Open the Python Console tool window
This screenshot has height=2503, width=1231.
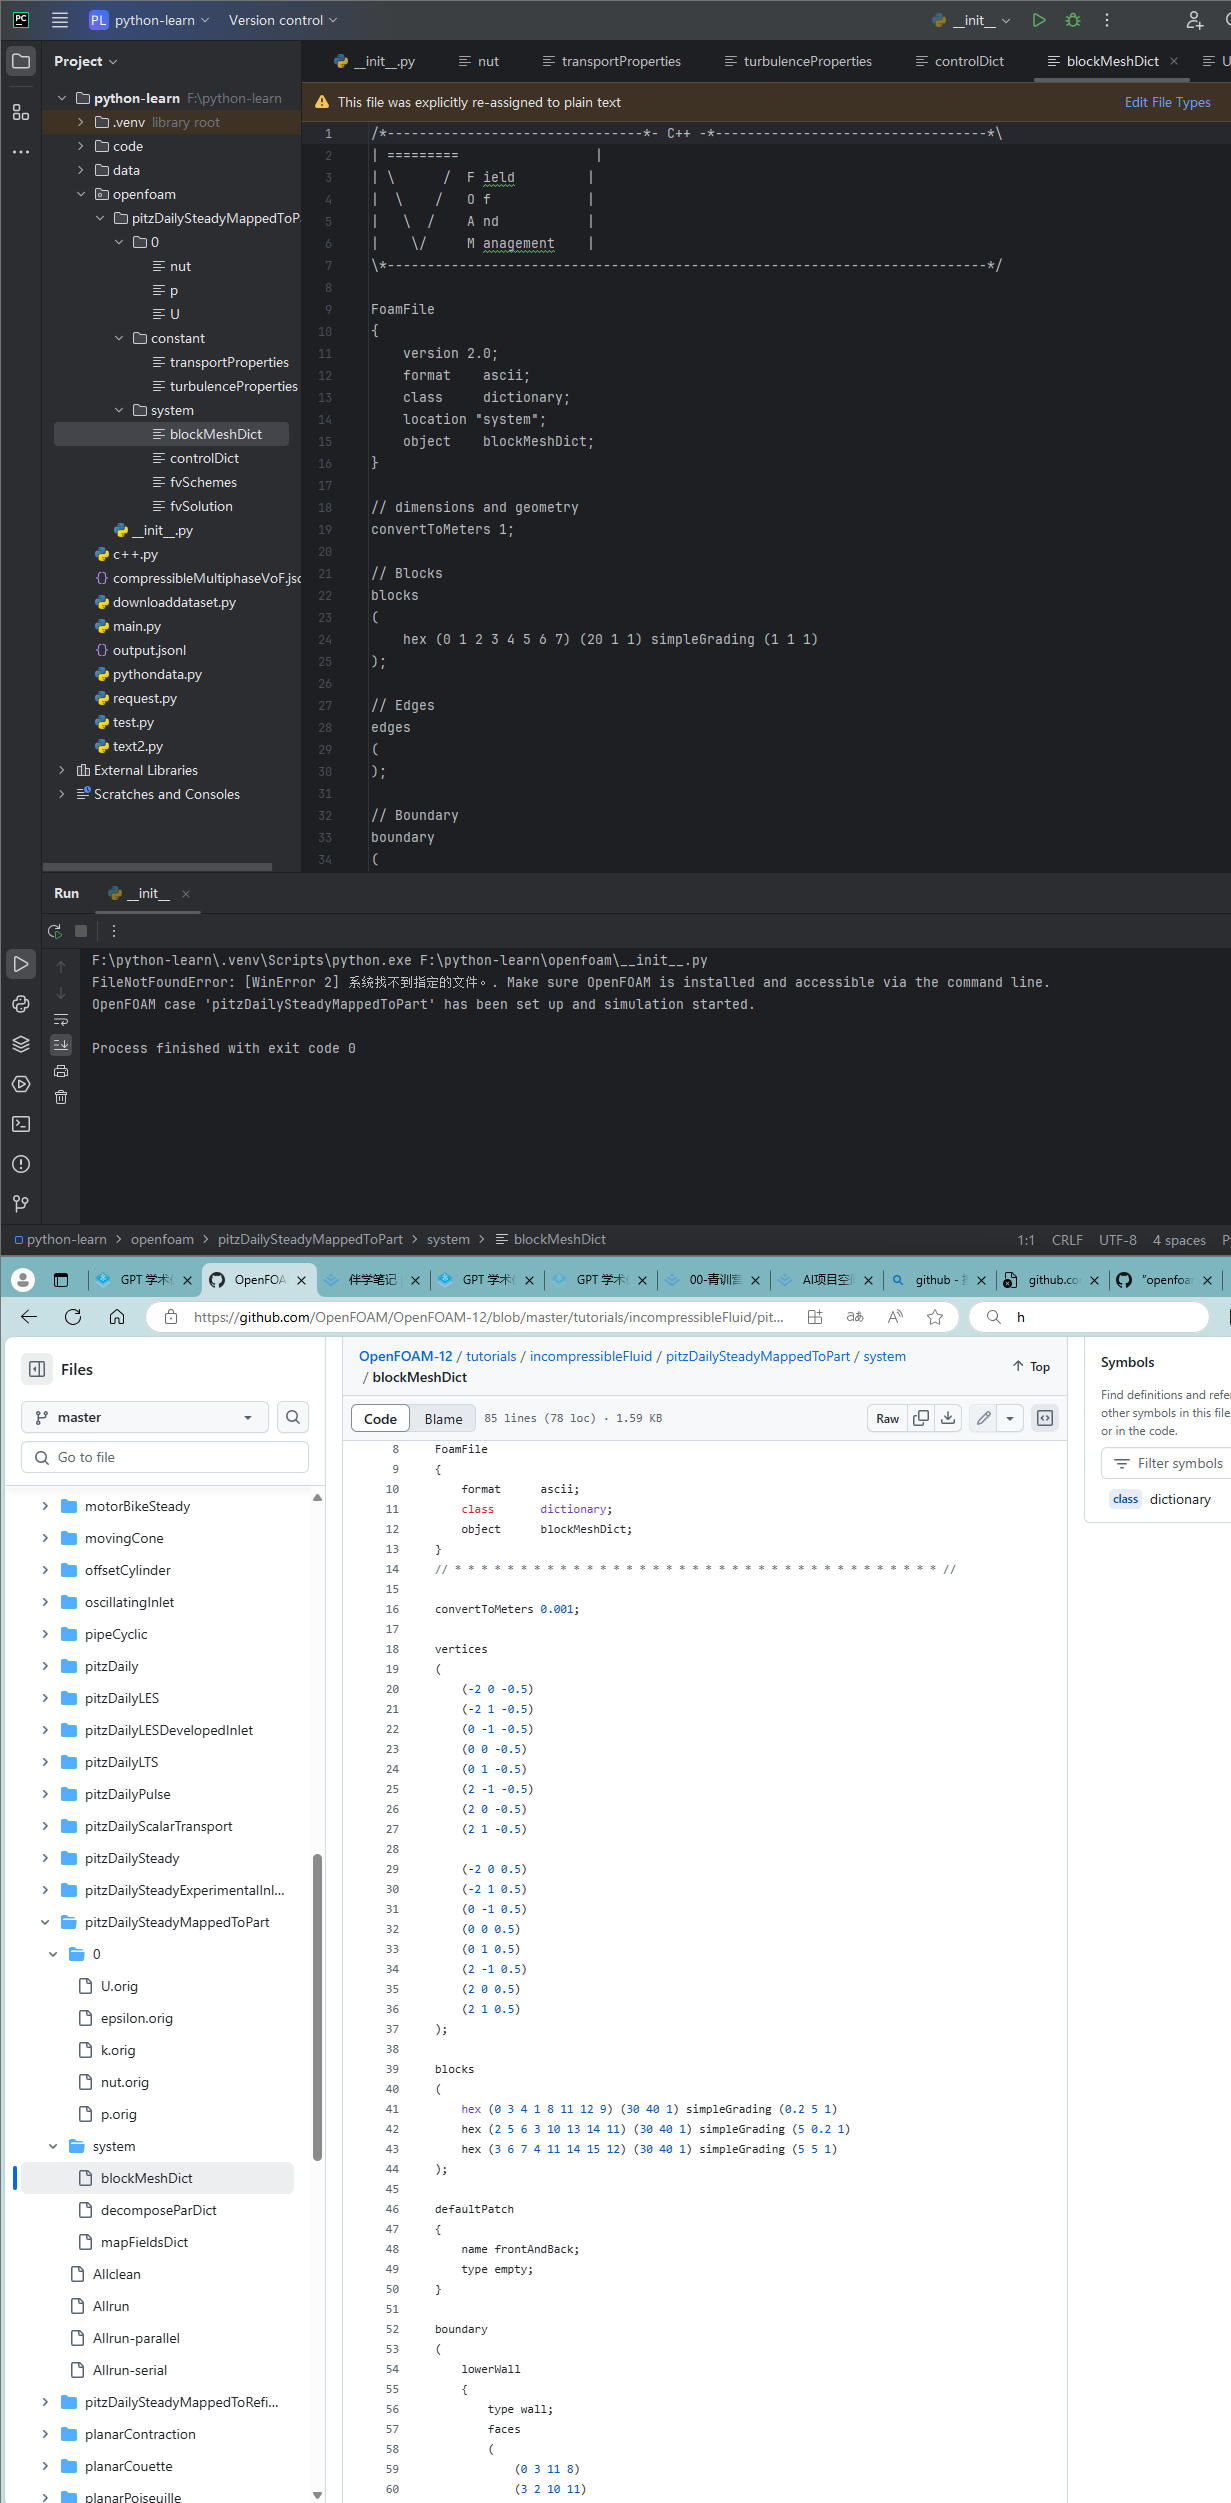tap(21, 1004)
